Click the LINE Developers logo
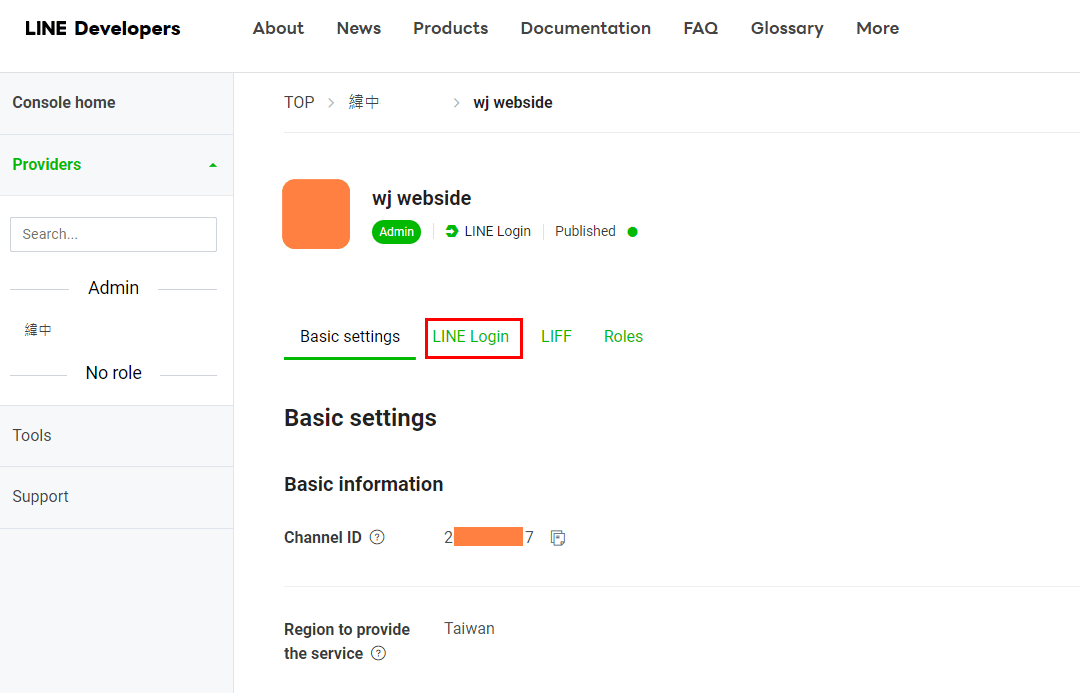 point(103,28)
